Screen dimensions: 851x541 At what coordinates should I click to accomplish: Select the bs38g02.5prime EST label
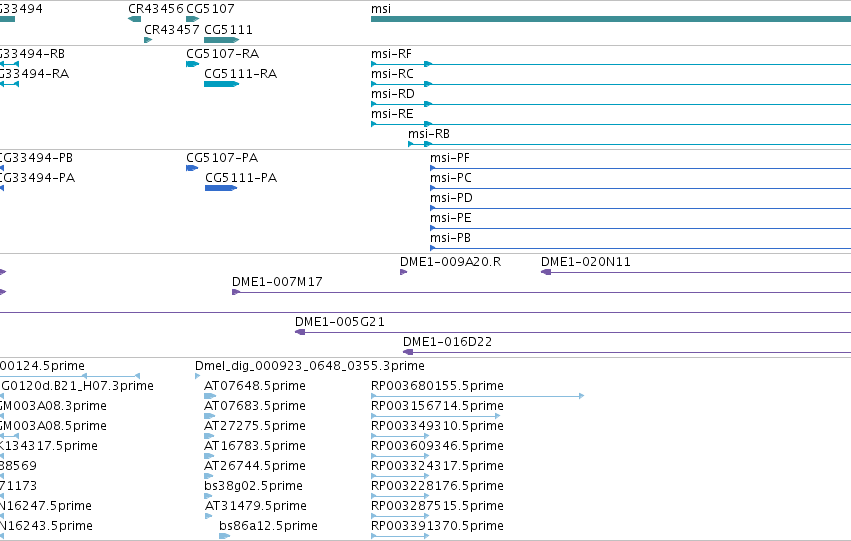[253, 486]
